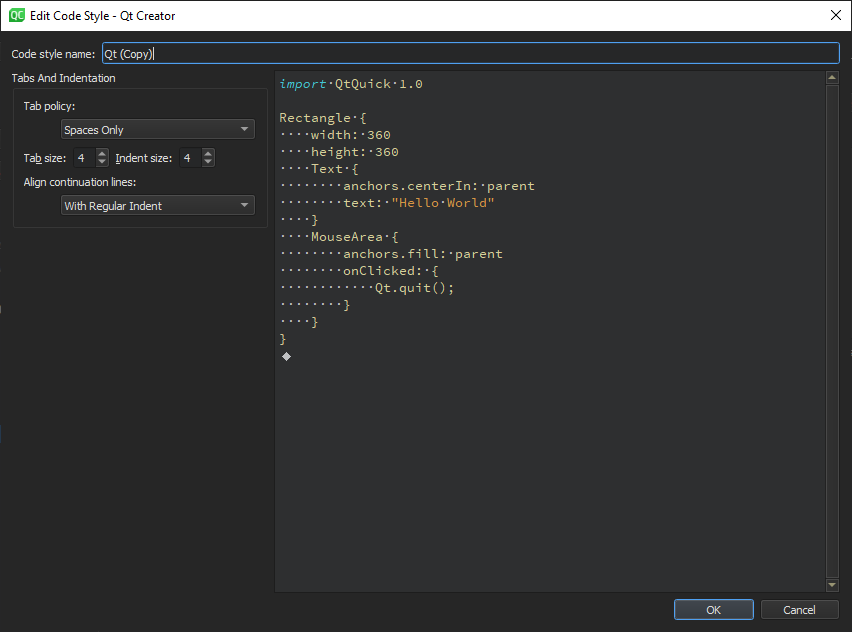The height and width of the screenshot is (632, 852).
Task: Decrease Indent size using the down stepper
Action: (208, 161)
